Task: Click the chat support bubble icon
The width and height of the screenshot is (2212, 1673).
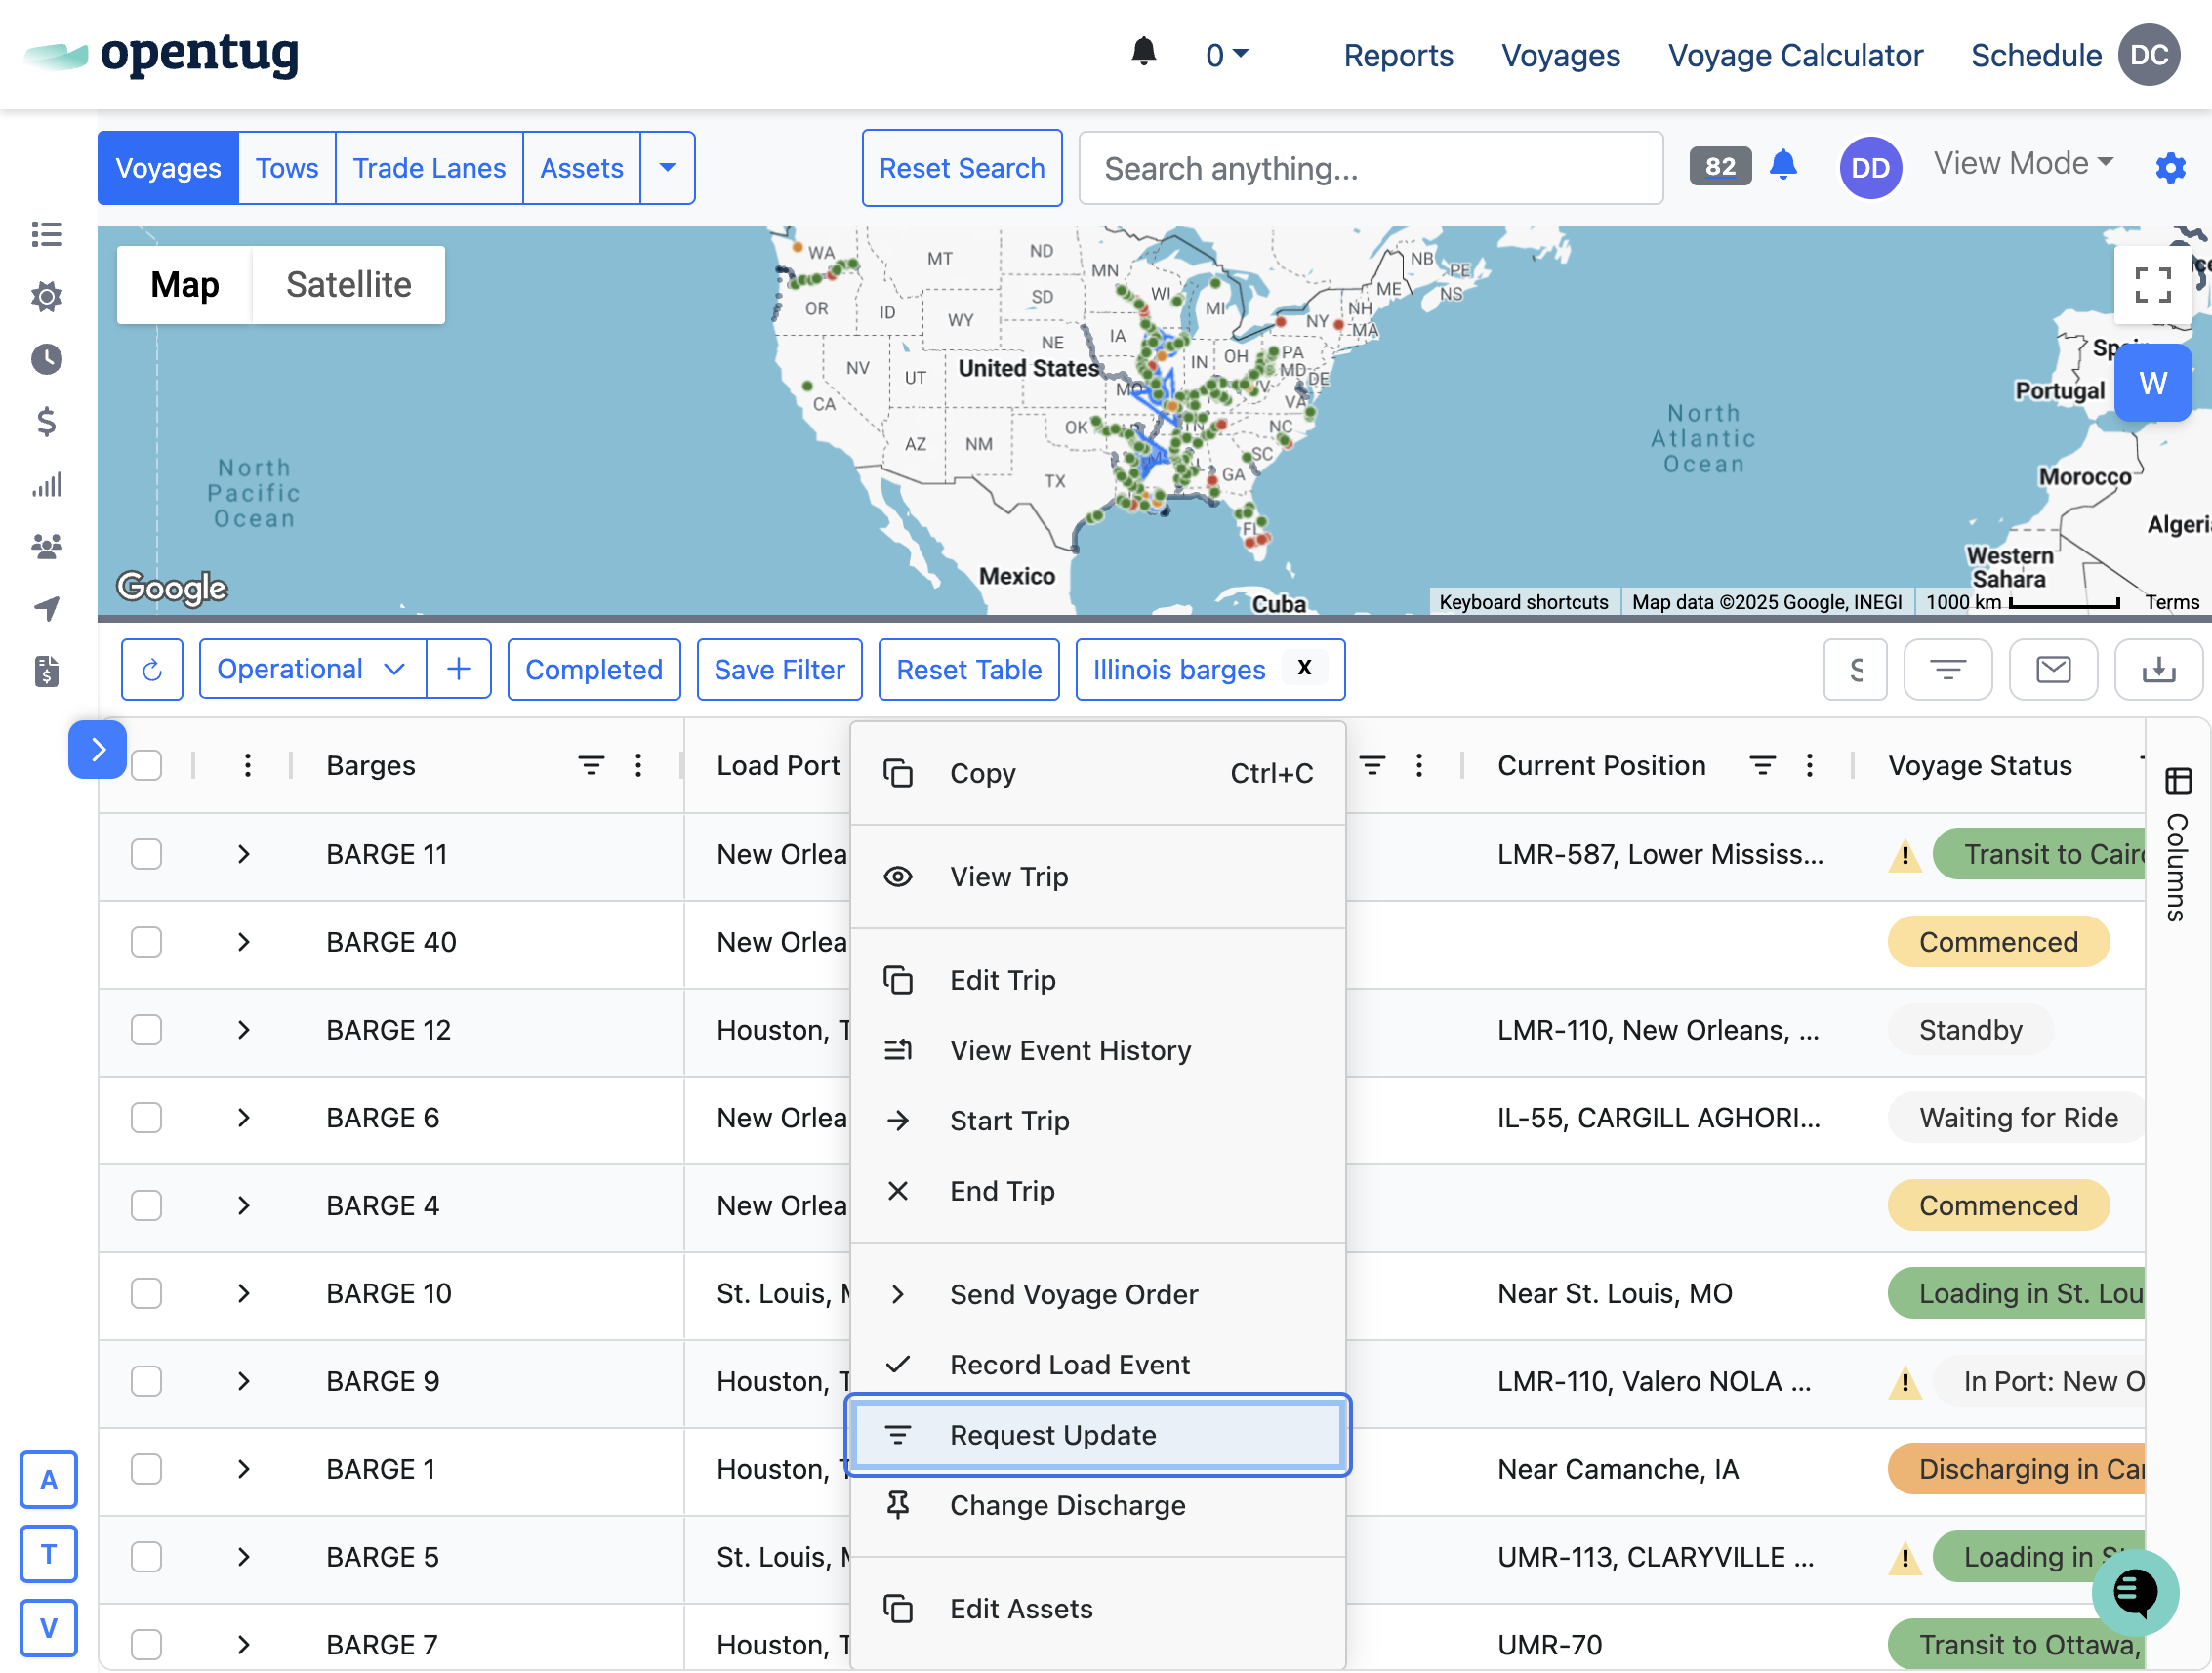Action: click(2134, 1592)
